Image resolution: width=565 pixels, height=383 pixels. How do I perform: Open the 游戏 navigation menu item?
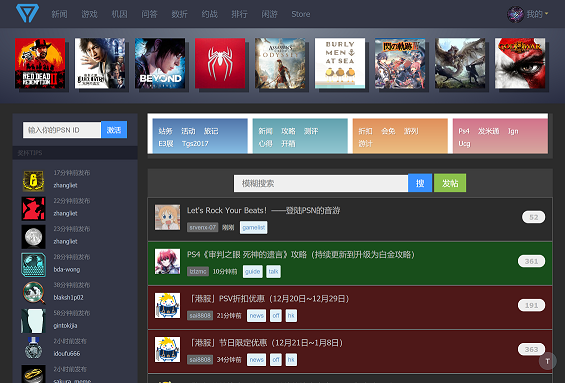click(x=89, y=14)
